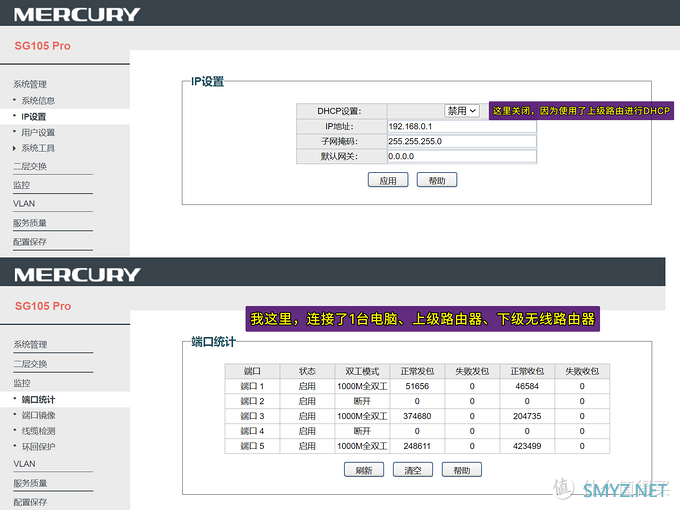Click the 正常收包 column header
The image size is (680, 510).
pos(527,371)
